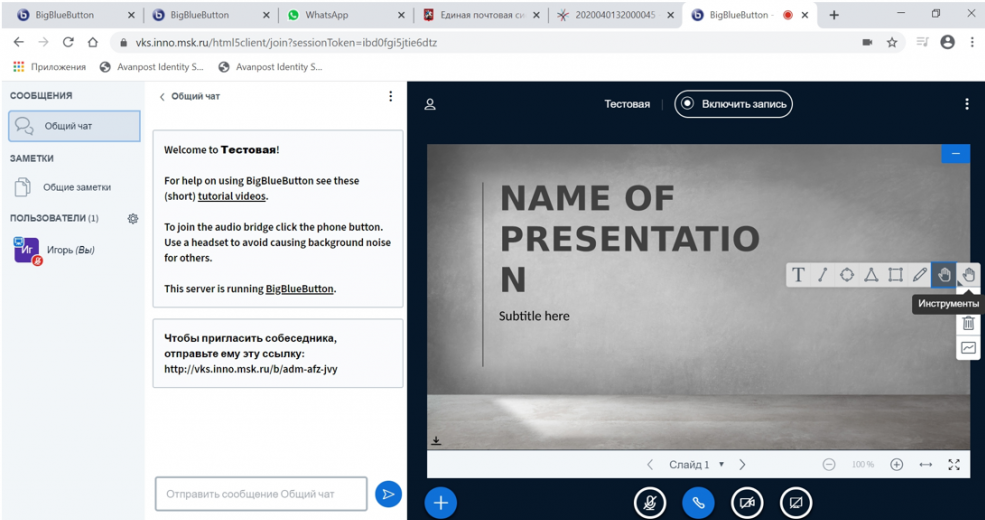This screenshot has width=985, height=520.
Task: Expand the blue plus actions menu
Action: pos(441,503)
